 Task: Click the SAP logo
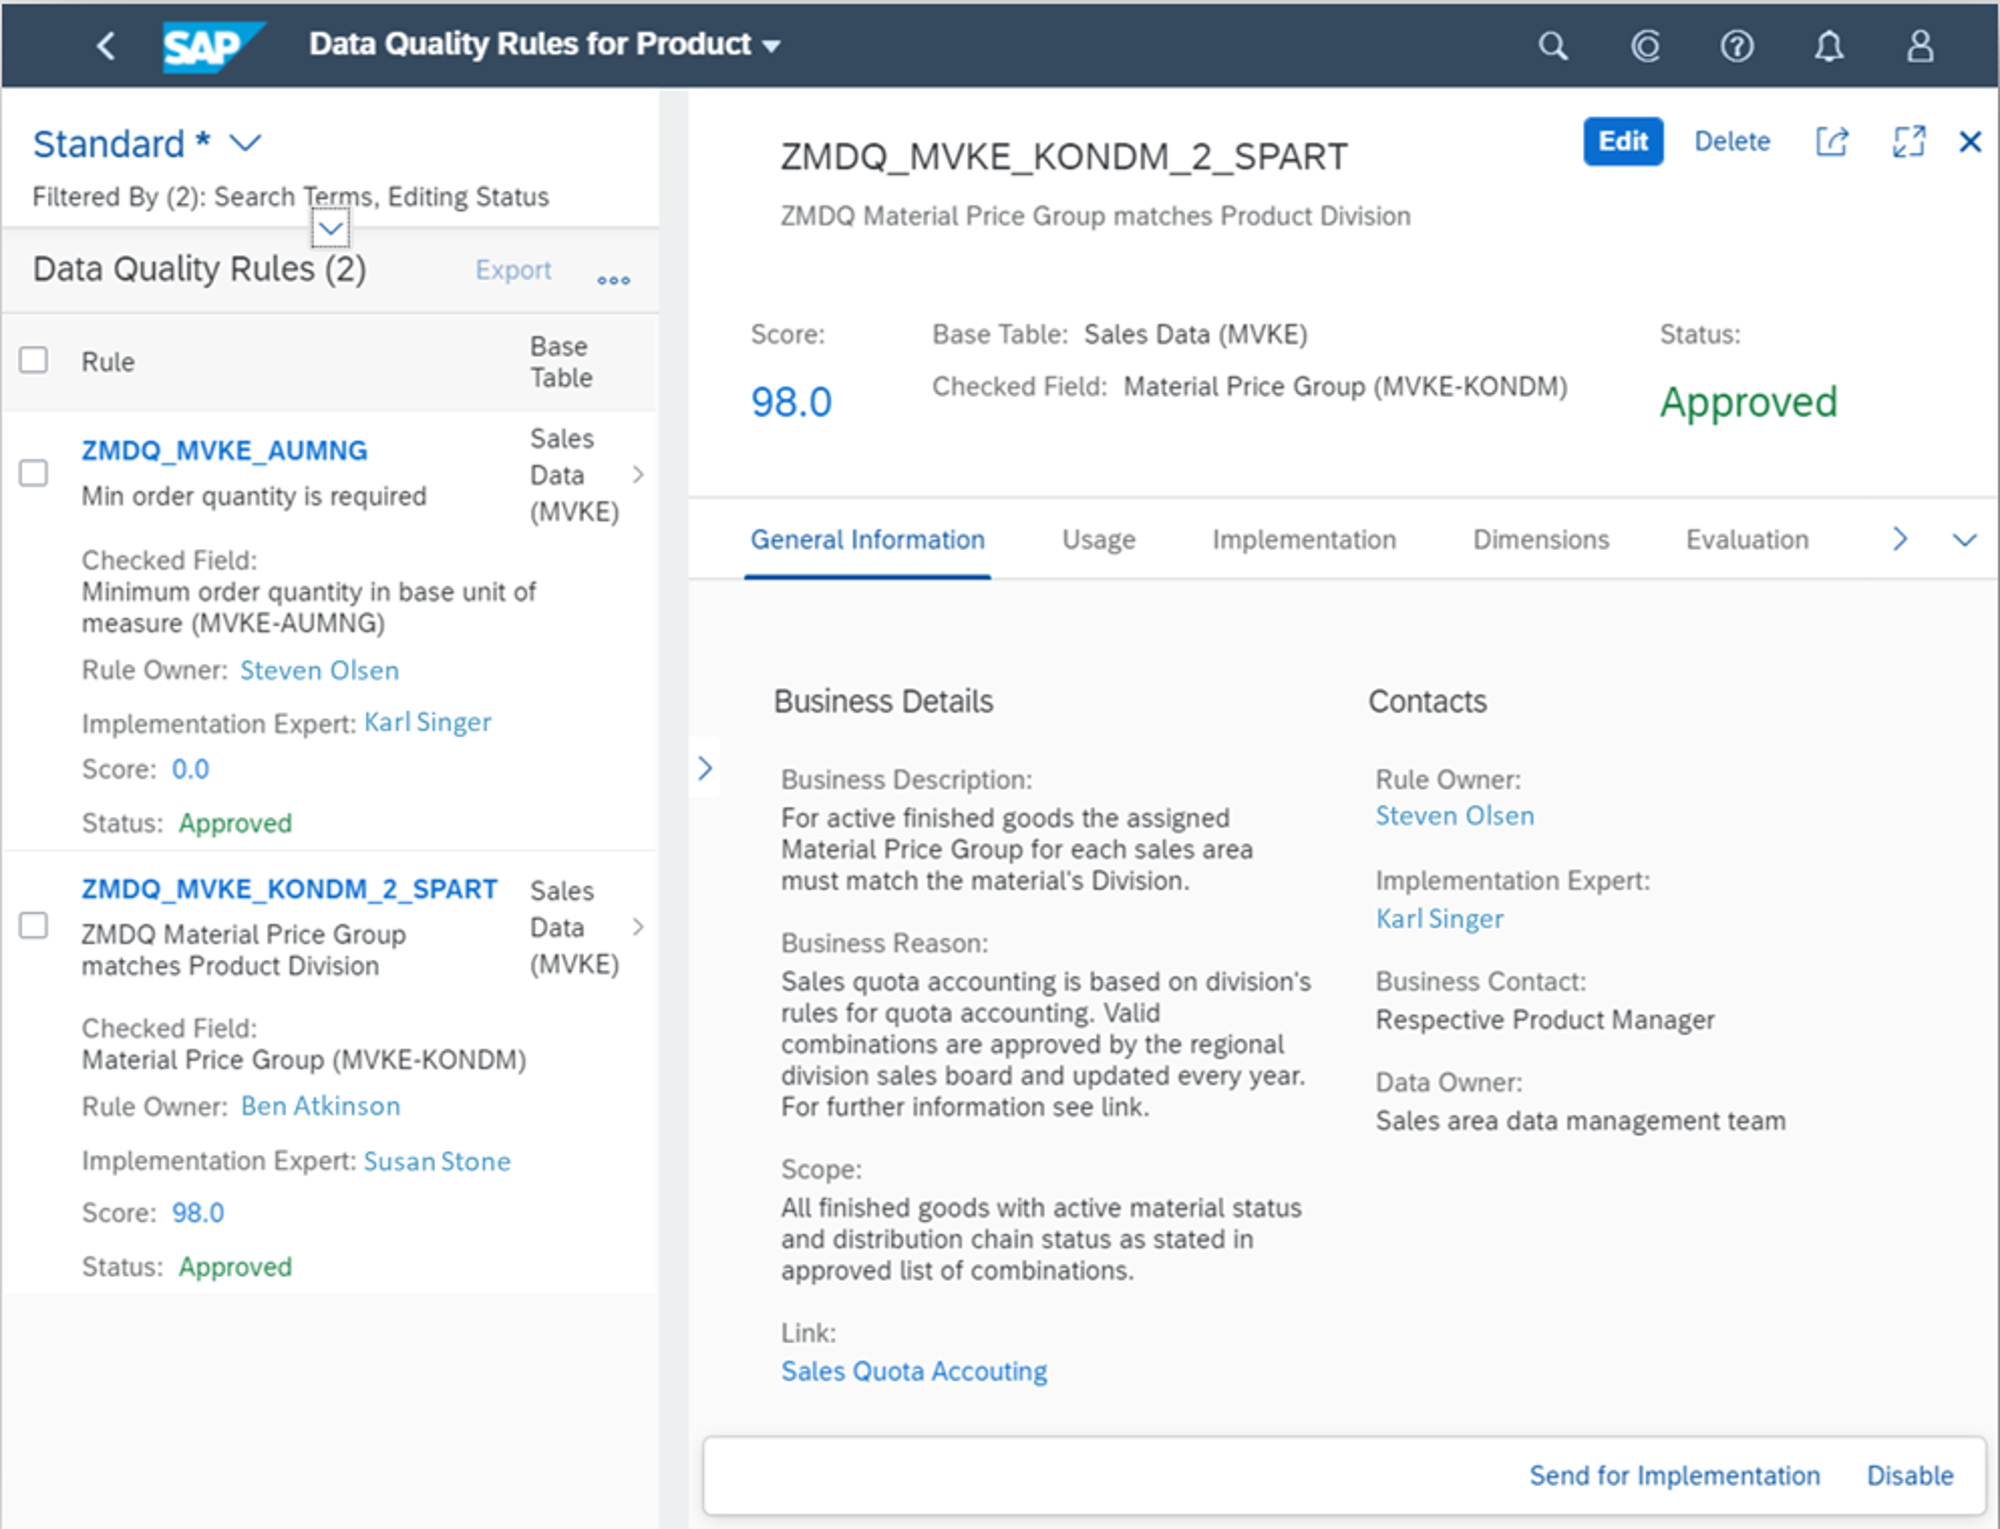click(x=212, y=46)
